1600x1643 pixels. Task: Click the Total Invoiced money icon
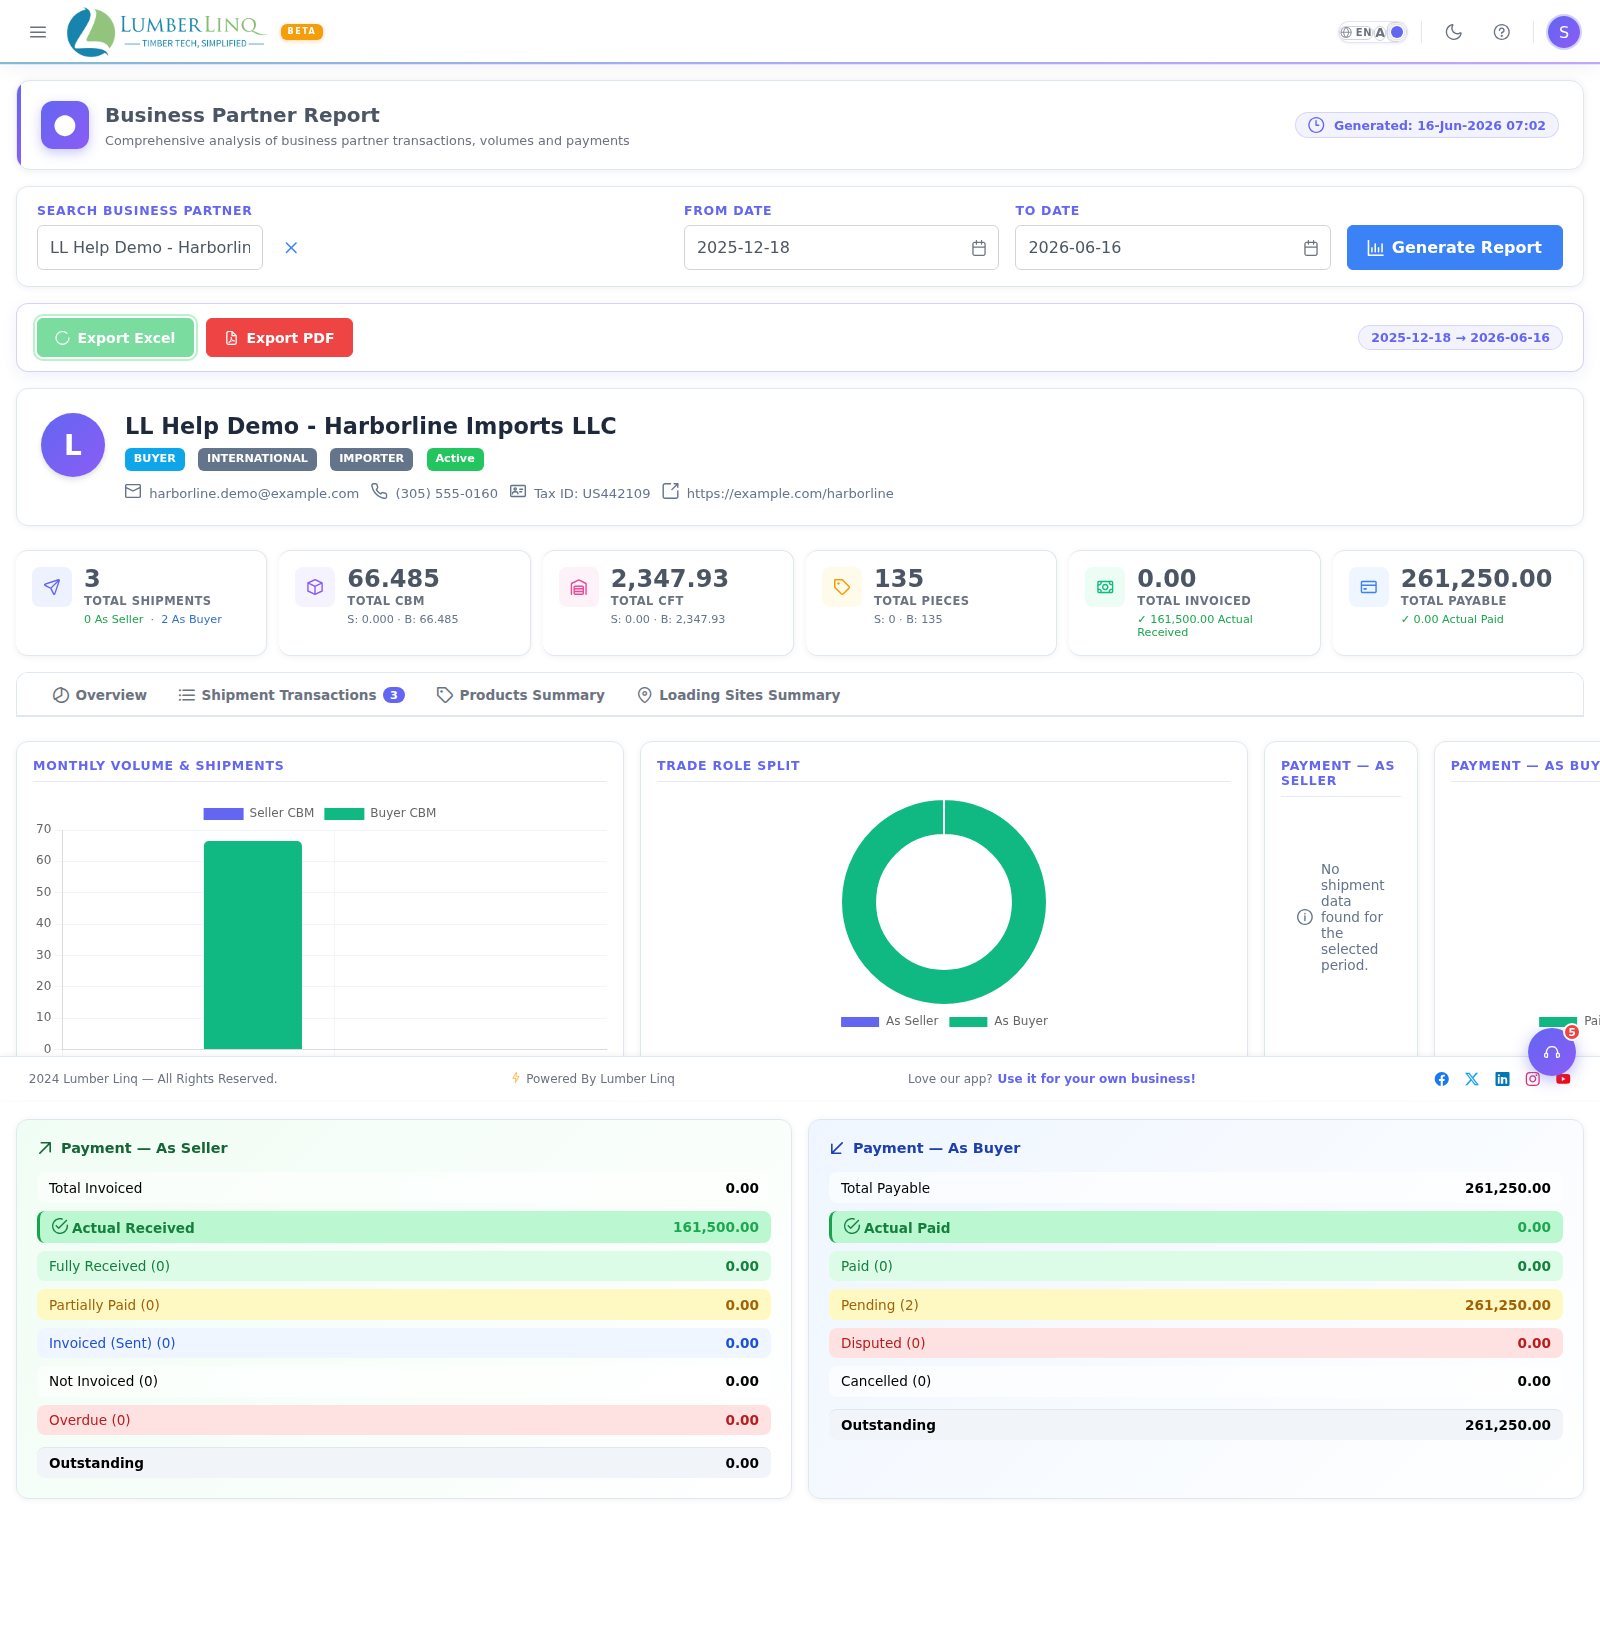point(1105,587)
